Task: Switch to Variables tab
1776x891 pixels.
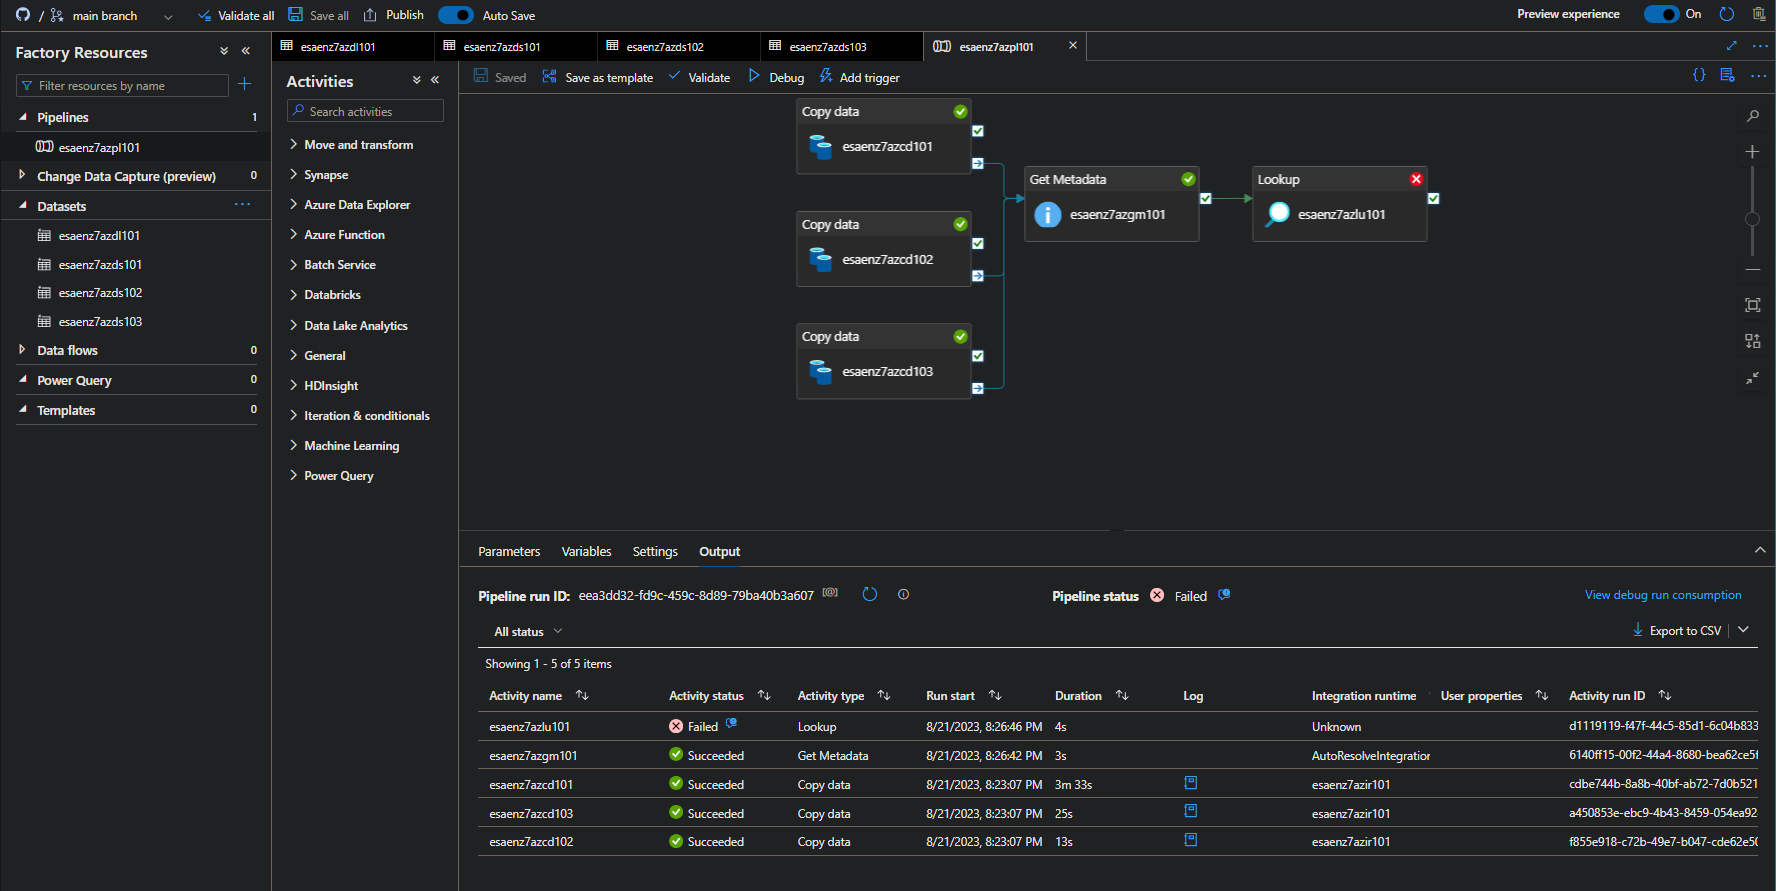Action: click(586, 552)
